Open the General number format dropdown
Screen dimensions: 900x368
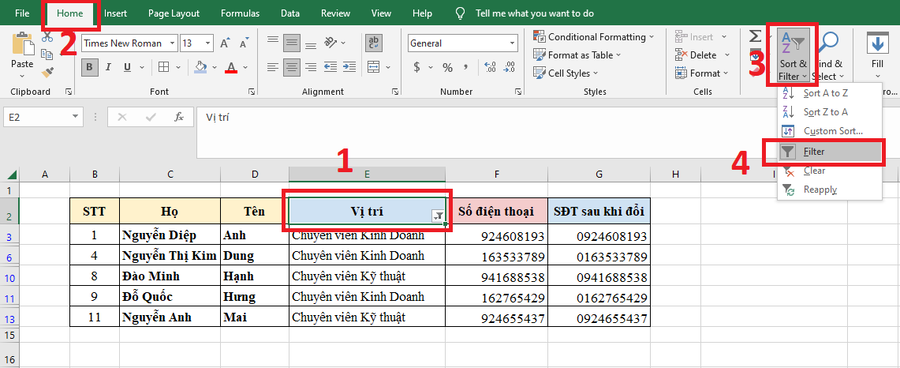pyautogui.click(x=513, y=43)
